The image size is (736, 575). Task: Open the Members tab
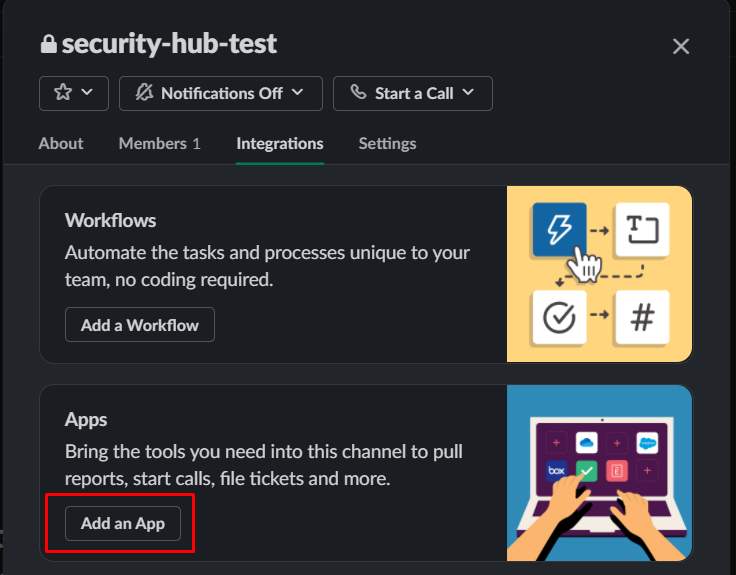[160, 144]
